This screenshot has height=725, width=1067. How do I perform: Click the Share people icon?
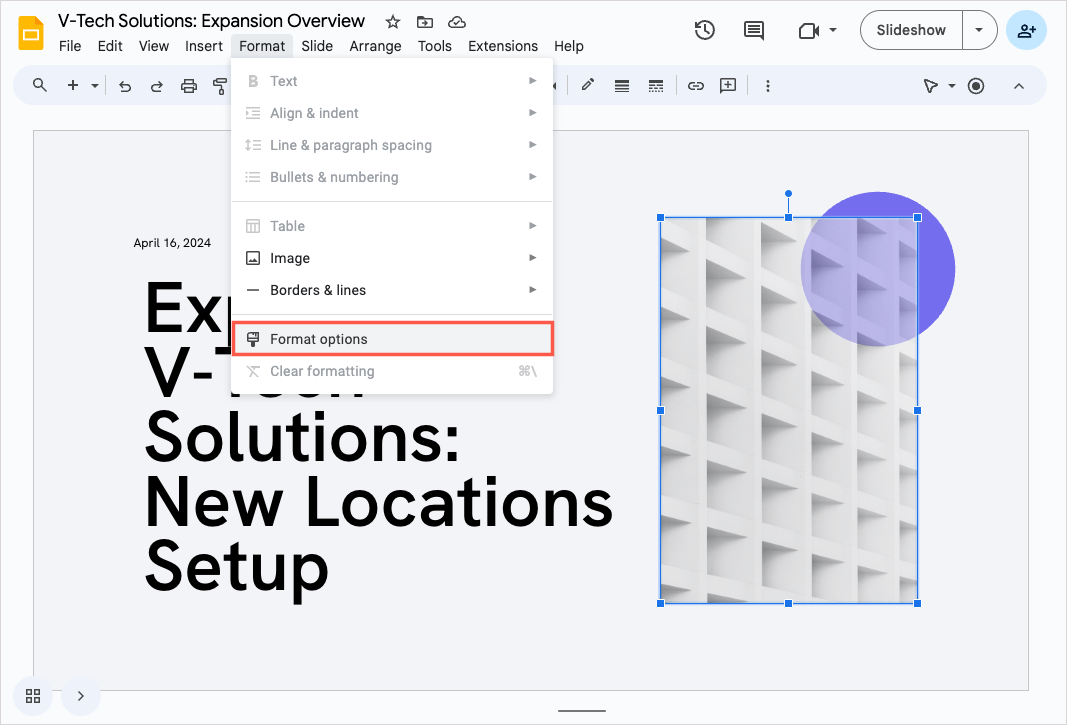click(1026, 30)
